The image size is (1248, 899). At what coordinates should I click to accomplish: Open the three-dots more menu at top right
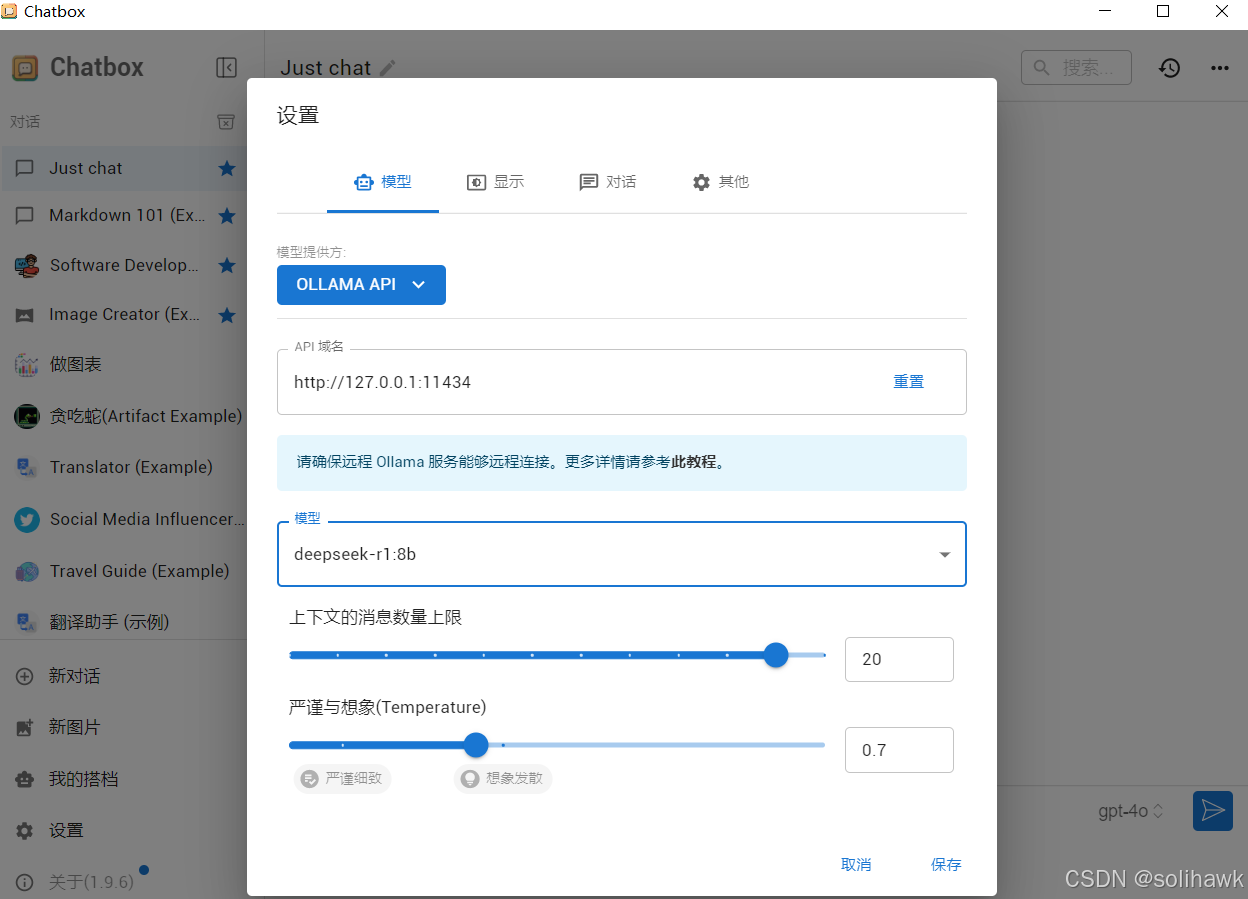point(1219,68)
